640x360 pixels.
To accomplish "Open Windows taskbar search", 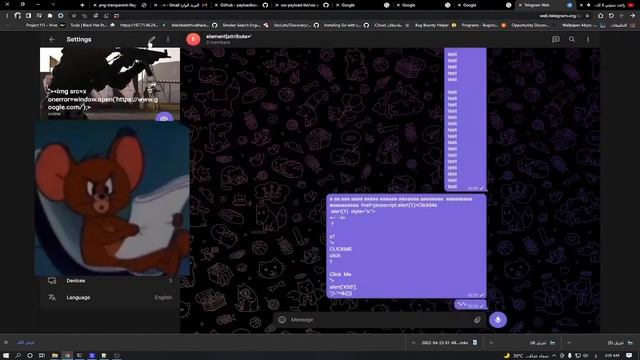I will click(x=18, y=356).
